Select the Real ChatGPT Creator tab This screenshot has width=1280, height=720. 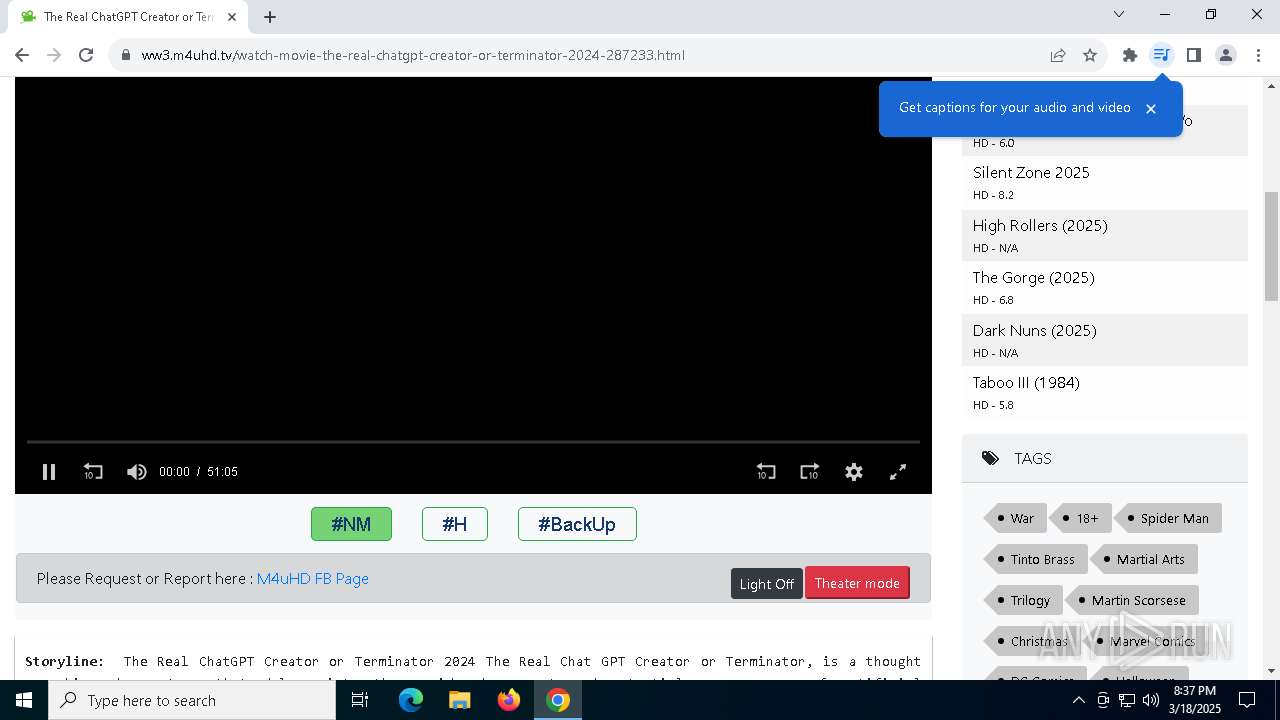[127, 17]
